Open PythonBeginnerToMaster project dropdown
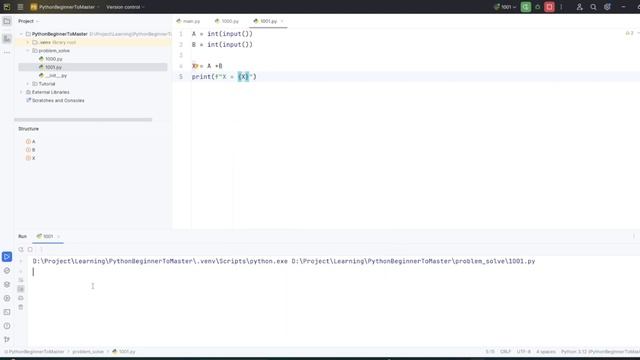Viewport: 640px width, 360px height. [x=65, y=7]
